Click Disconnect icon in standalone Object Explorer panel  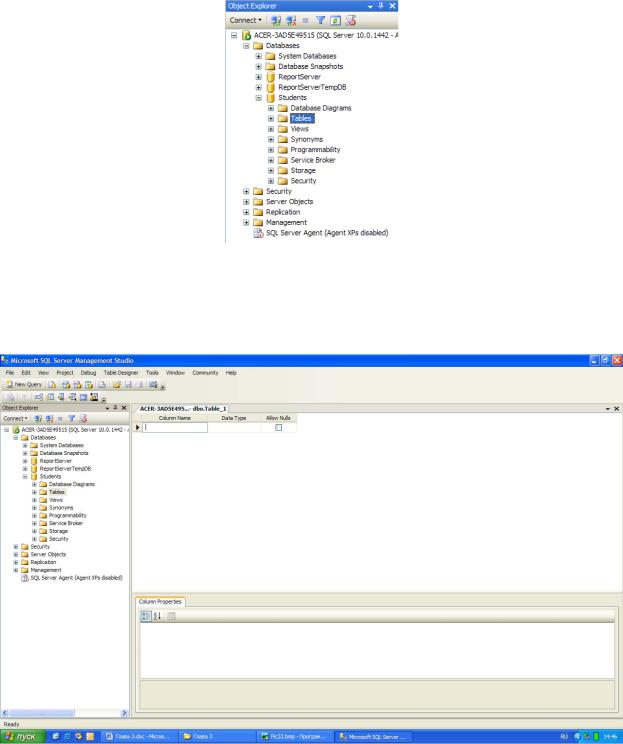click(291, 20)
